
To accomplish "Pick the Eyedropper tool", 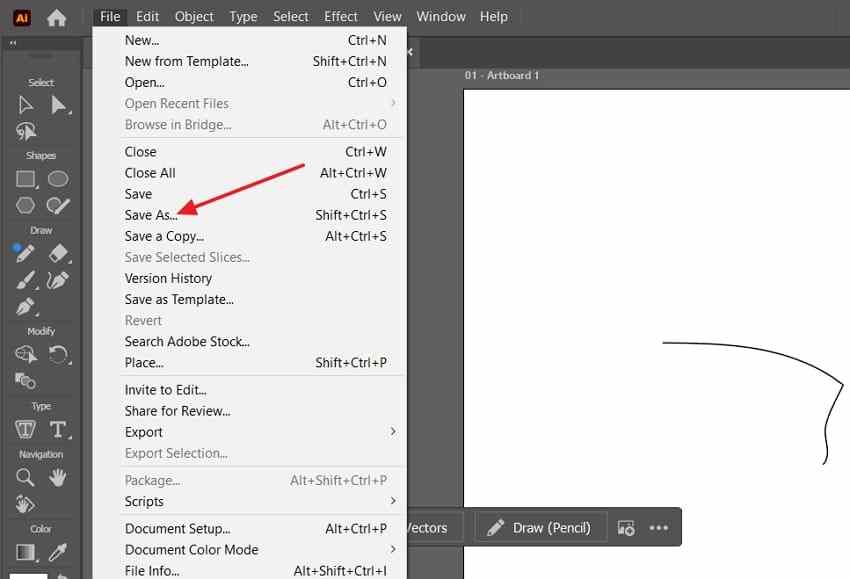I will [x=58, y=552].
